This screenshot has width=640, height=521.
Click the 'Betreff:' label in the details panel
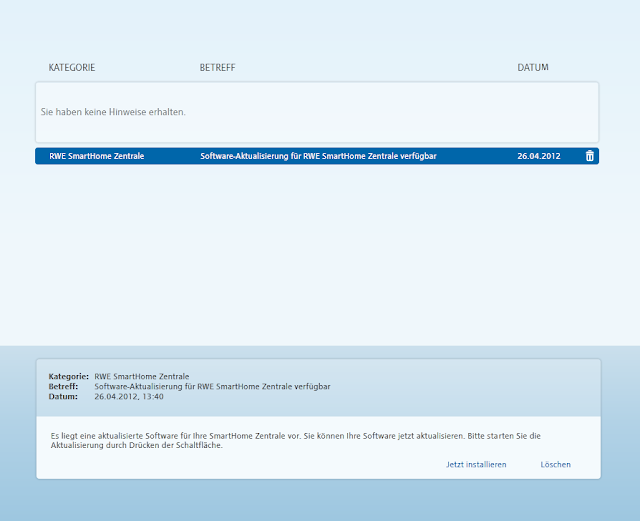[x=63, y=386]
